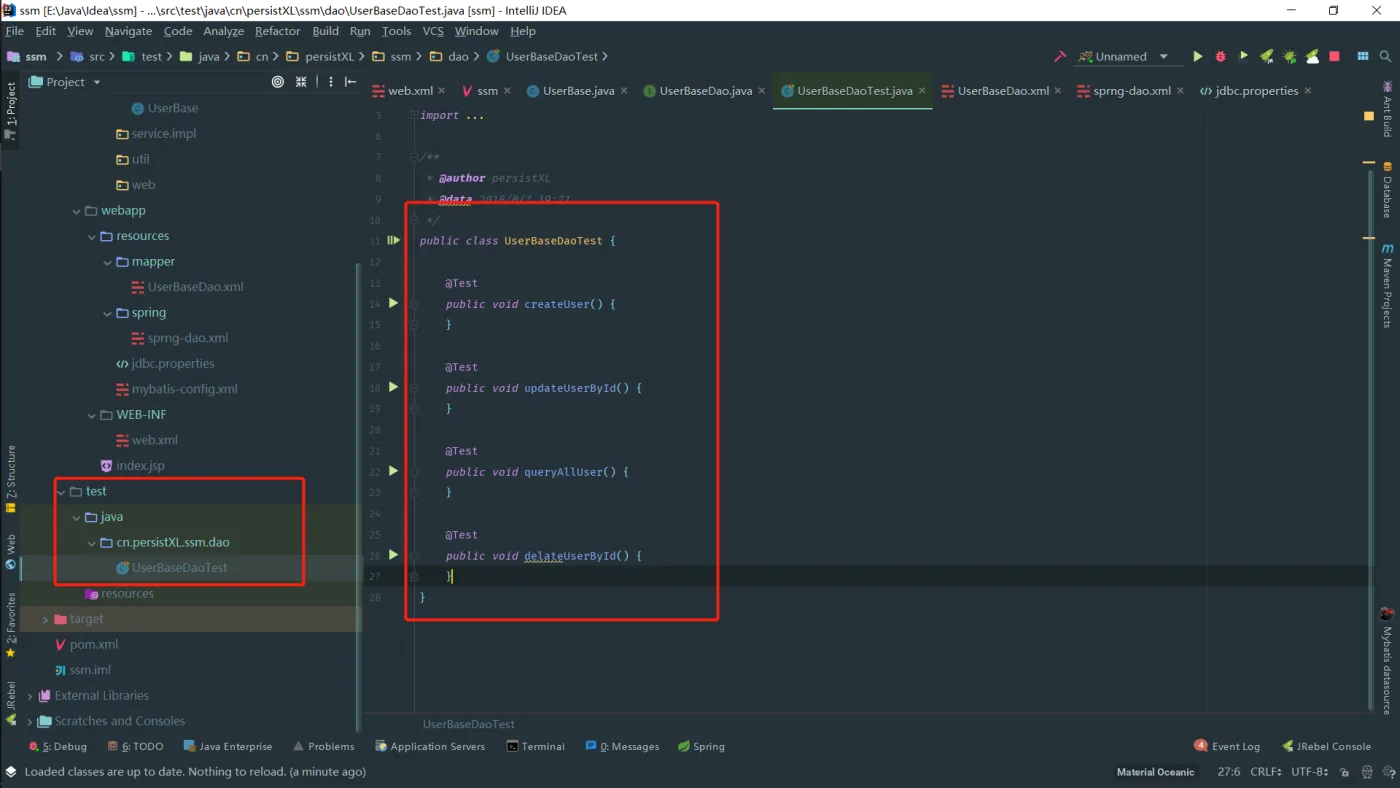This screenshot has width=1400, height=788.
Task: Click the editor vertical scrollbar
Action: (x=1370, y=440)
